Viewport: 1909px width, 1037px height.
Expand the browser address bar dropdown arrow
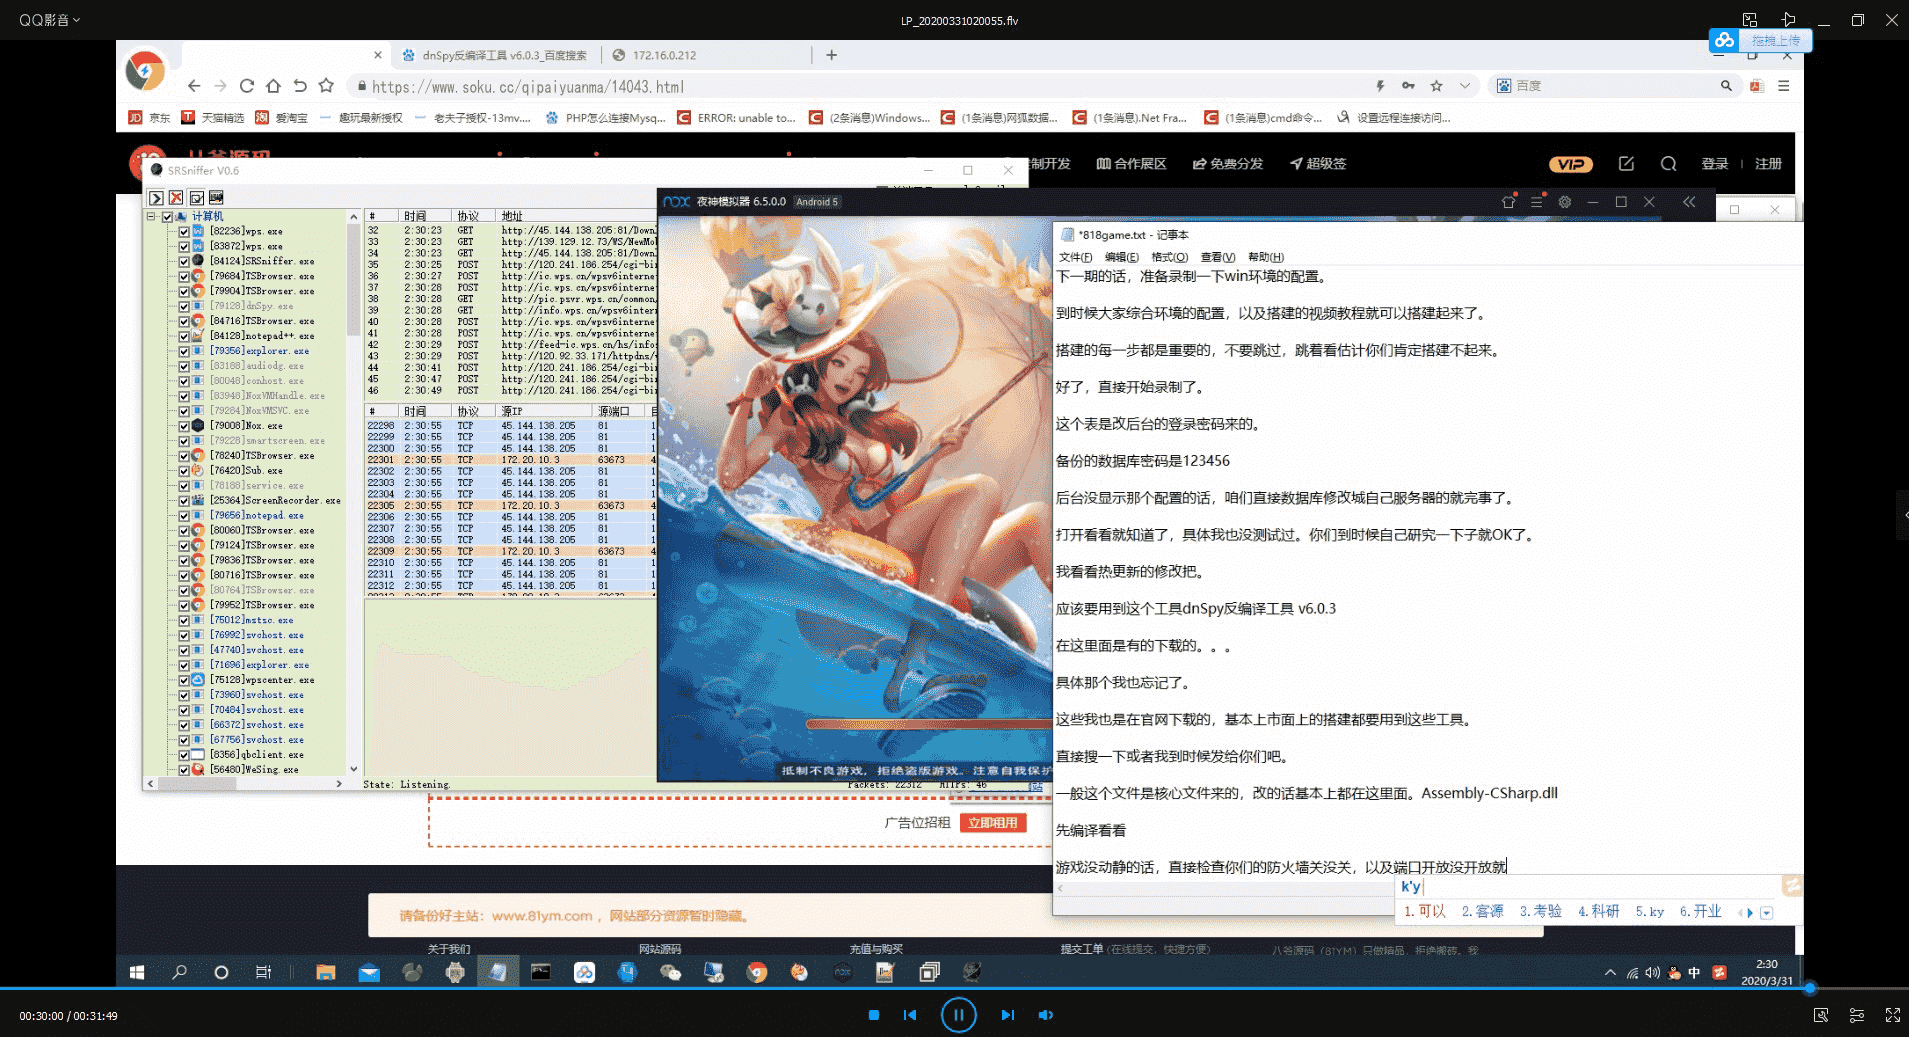click(1465, 86)
